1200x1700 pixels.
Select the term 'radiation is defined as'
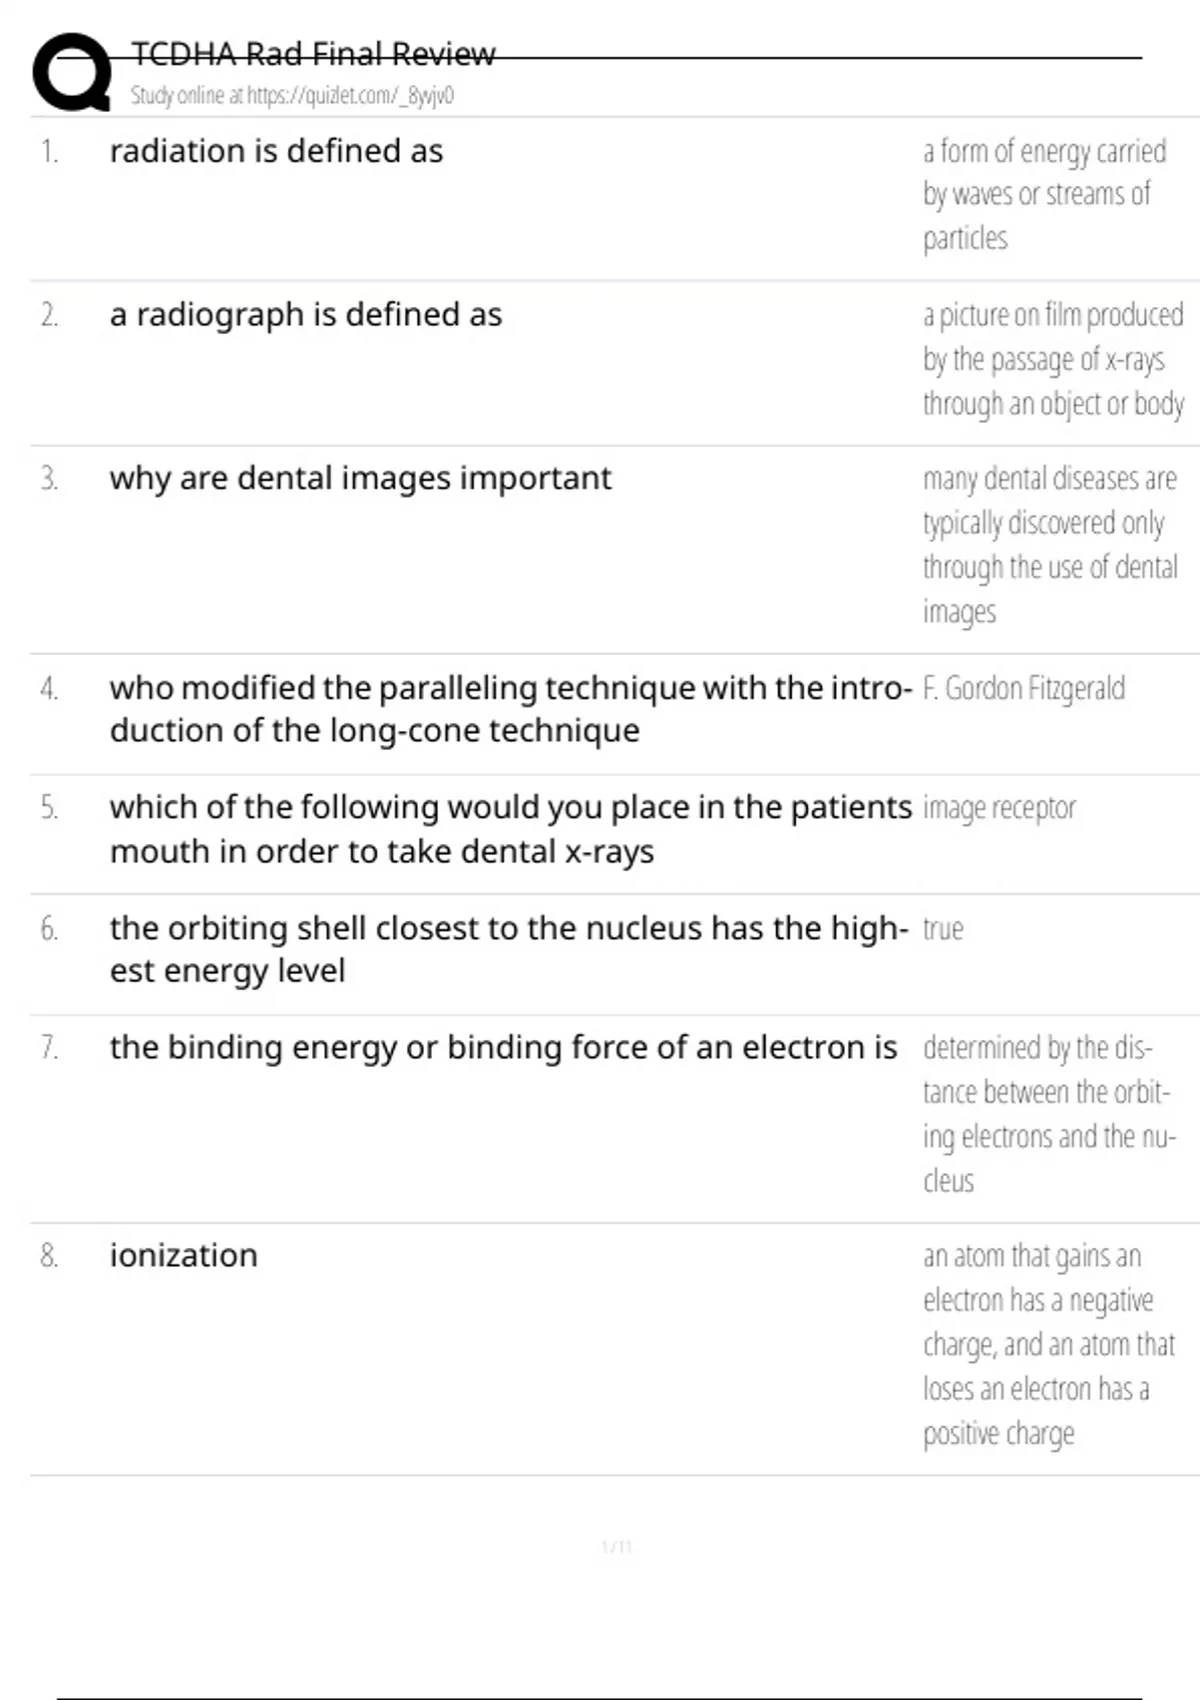pos(276,151)
